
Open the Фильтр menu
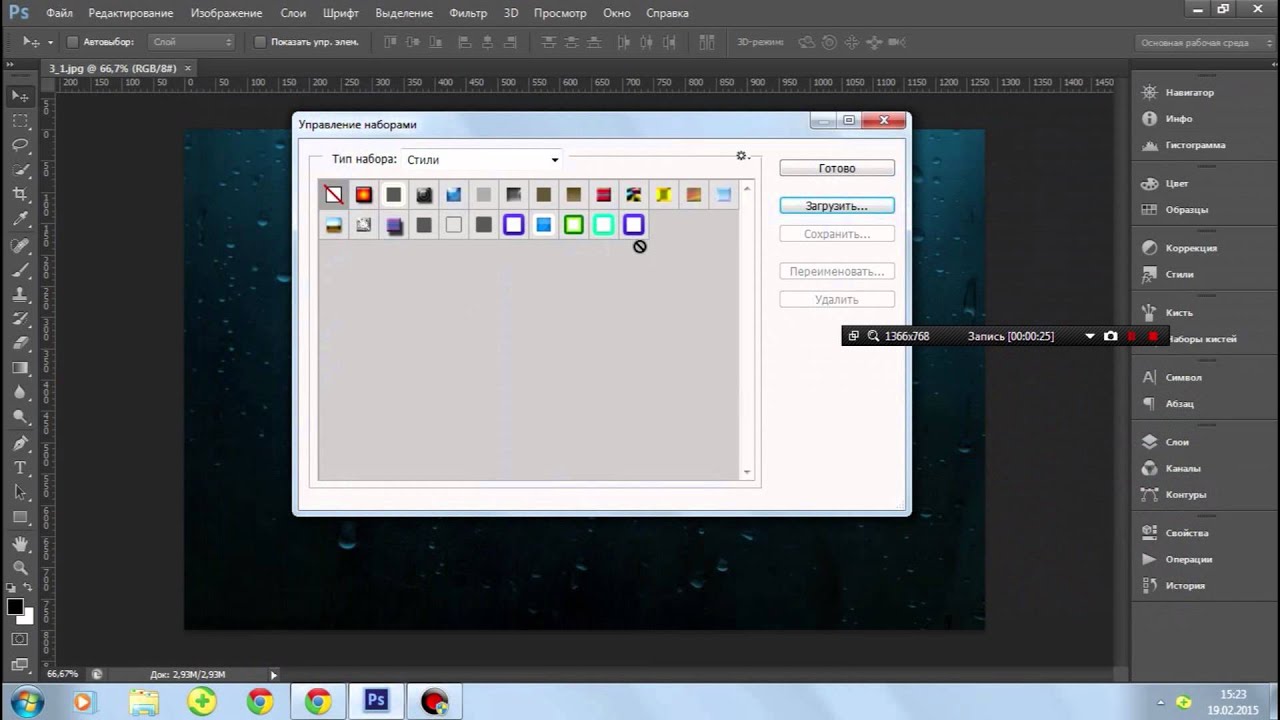point(468,13)
